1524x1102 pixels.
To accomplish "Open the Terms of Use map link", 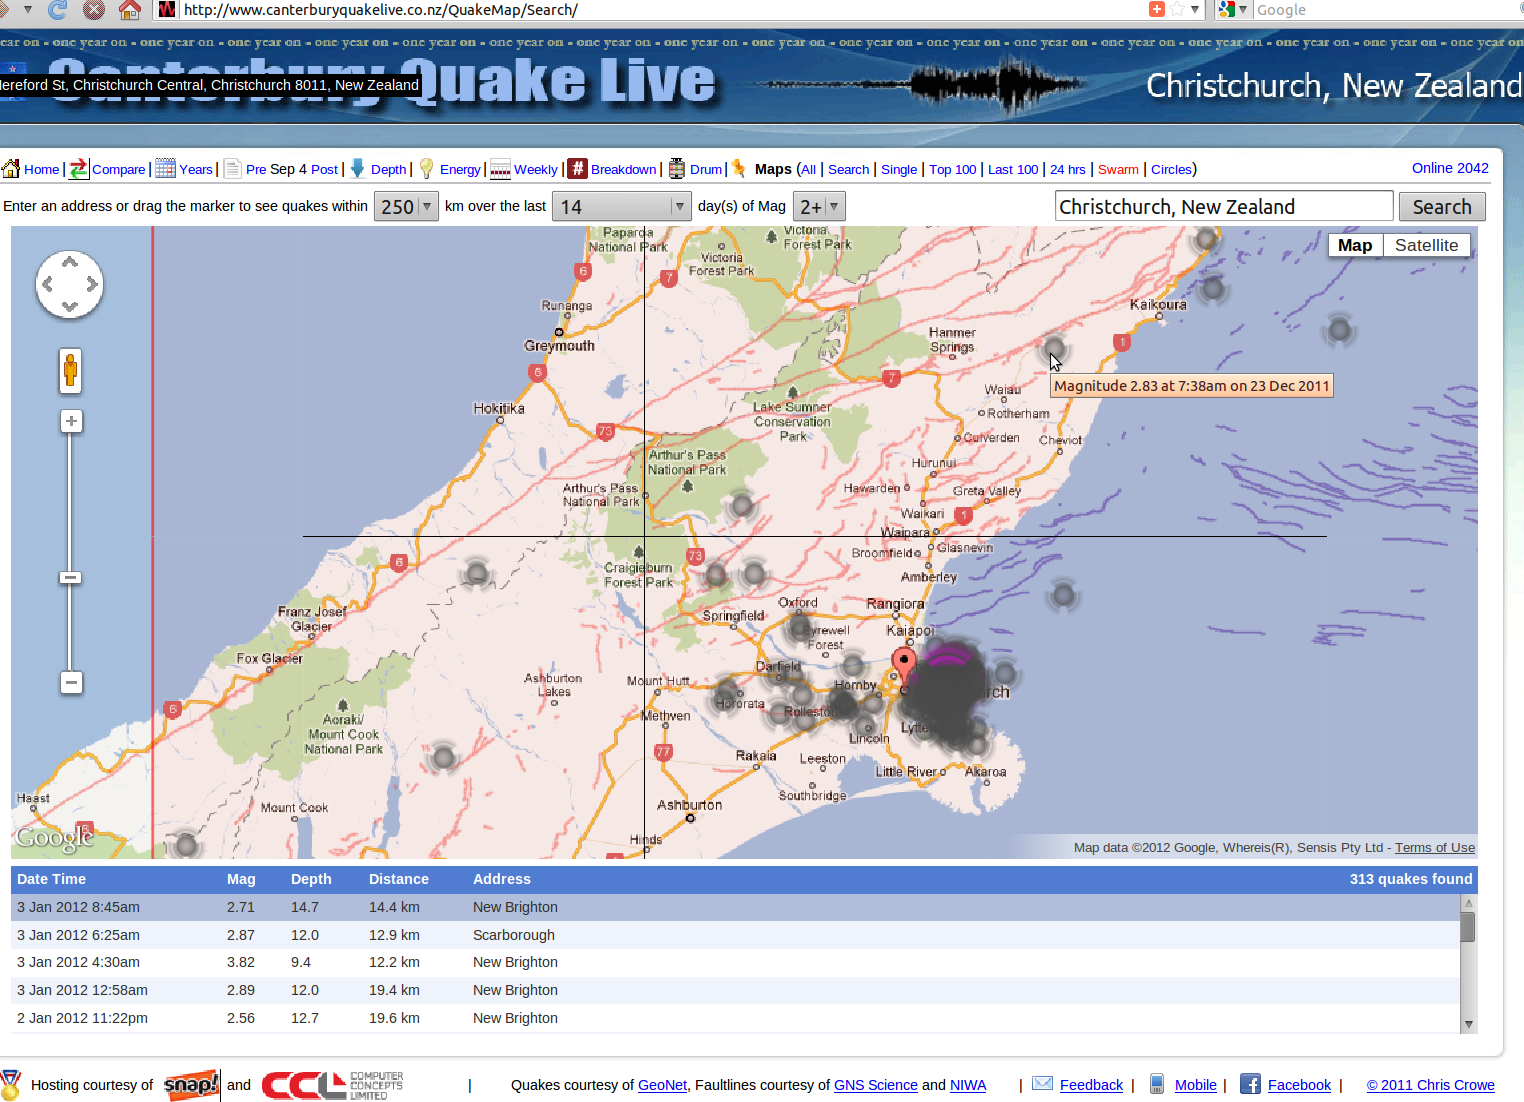I will tap(1435, 847).
